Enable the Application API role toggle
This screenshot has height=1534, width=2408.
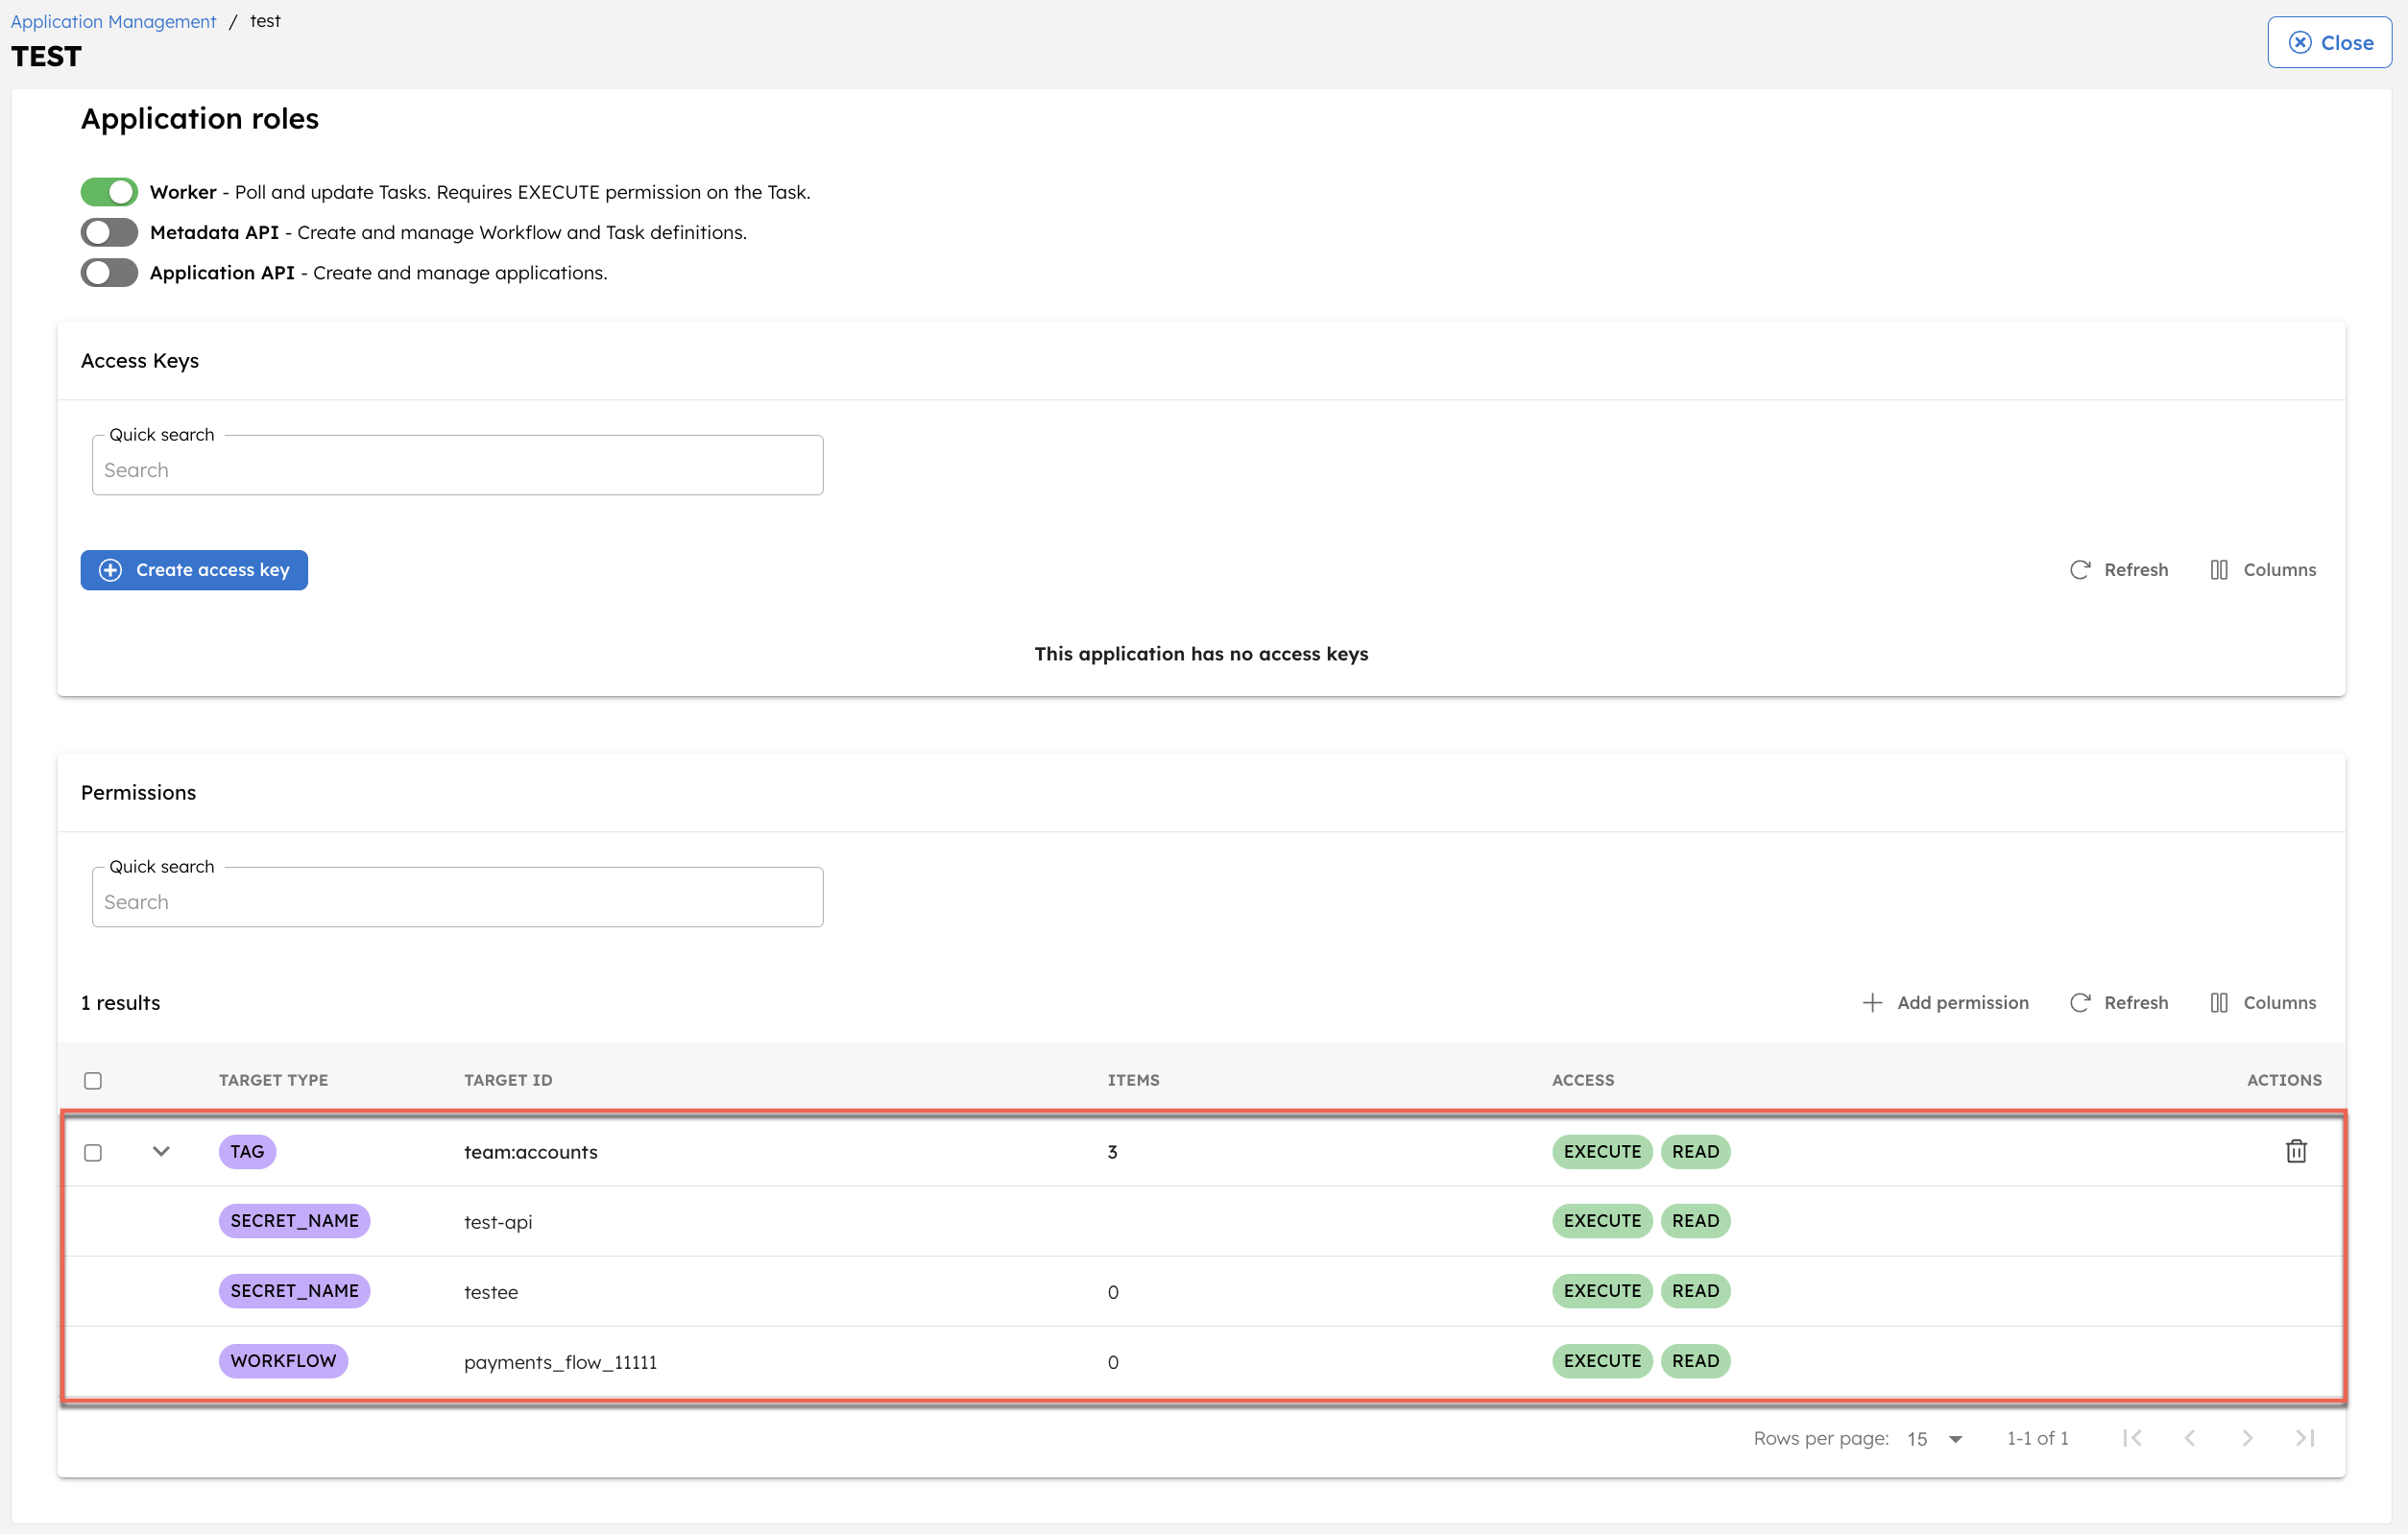pyautogui.click(x=109, y=272)
